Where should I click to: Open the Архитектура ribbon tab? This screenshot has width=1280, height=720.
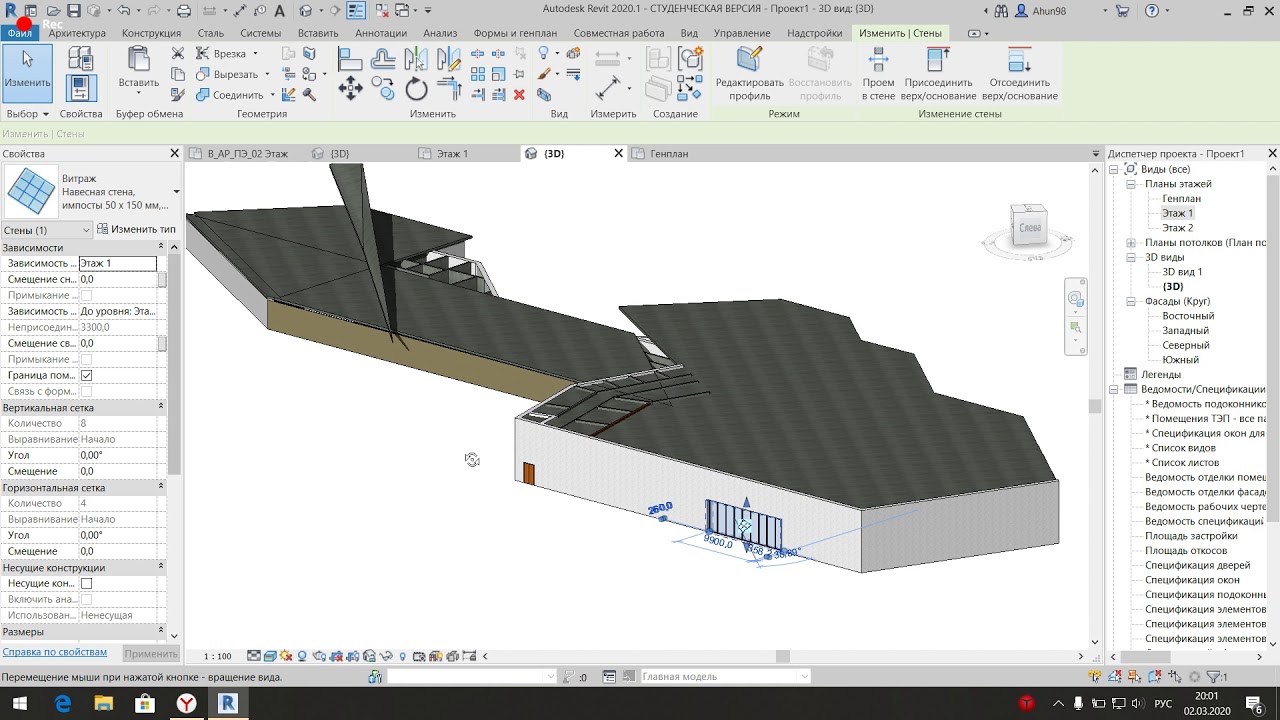coord(77,33)
